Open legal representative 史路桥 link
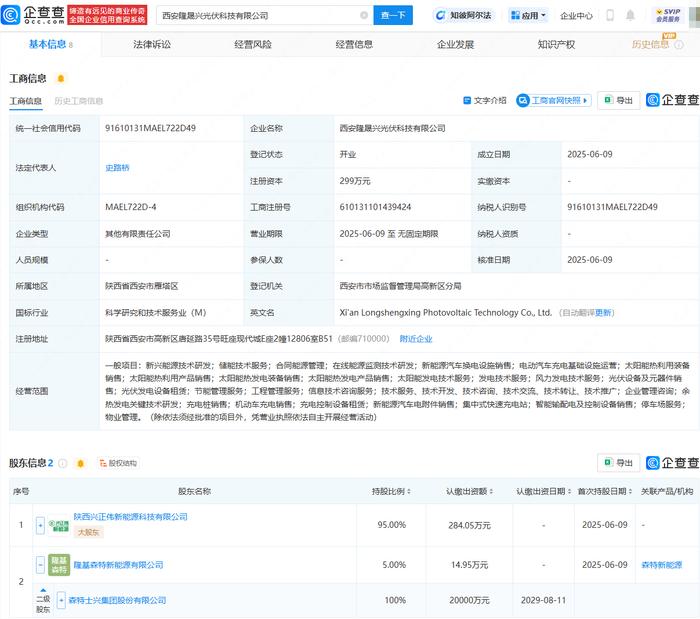Image resolution: width=700 pixels, height=619 pixels. 117,168
